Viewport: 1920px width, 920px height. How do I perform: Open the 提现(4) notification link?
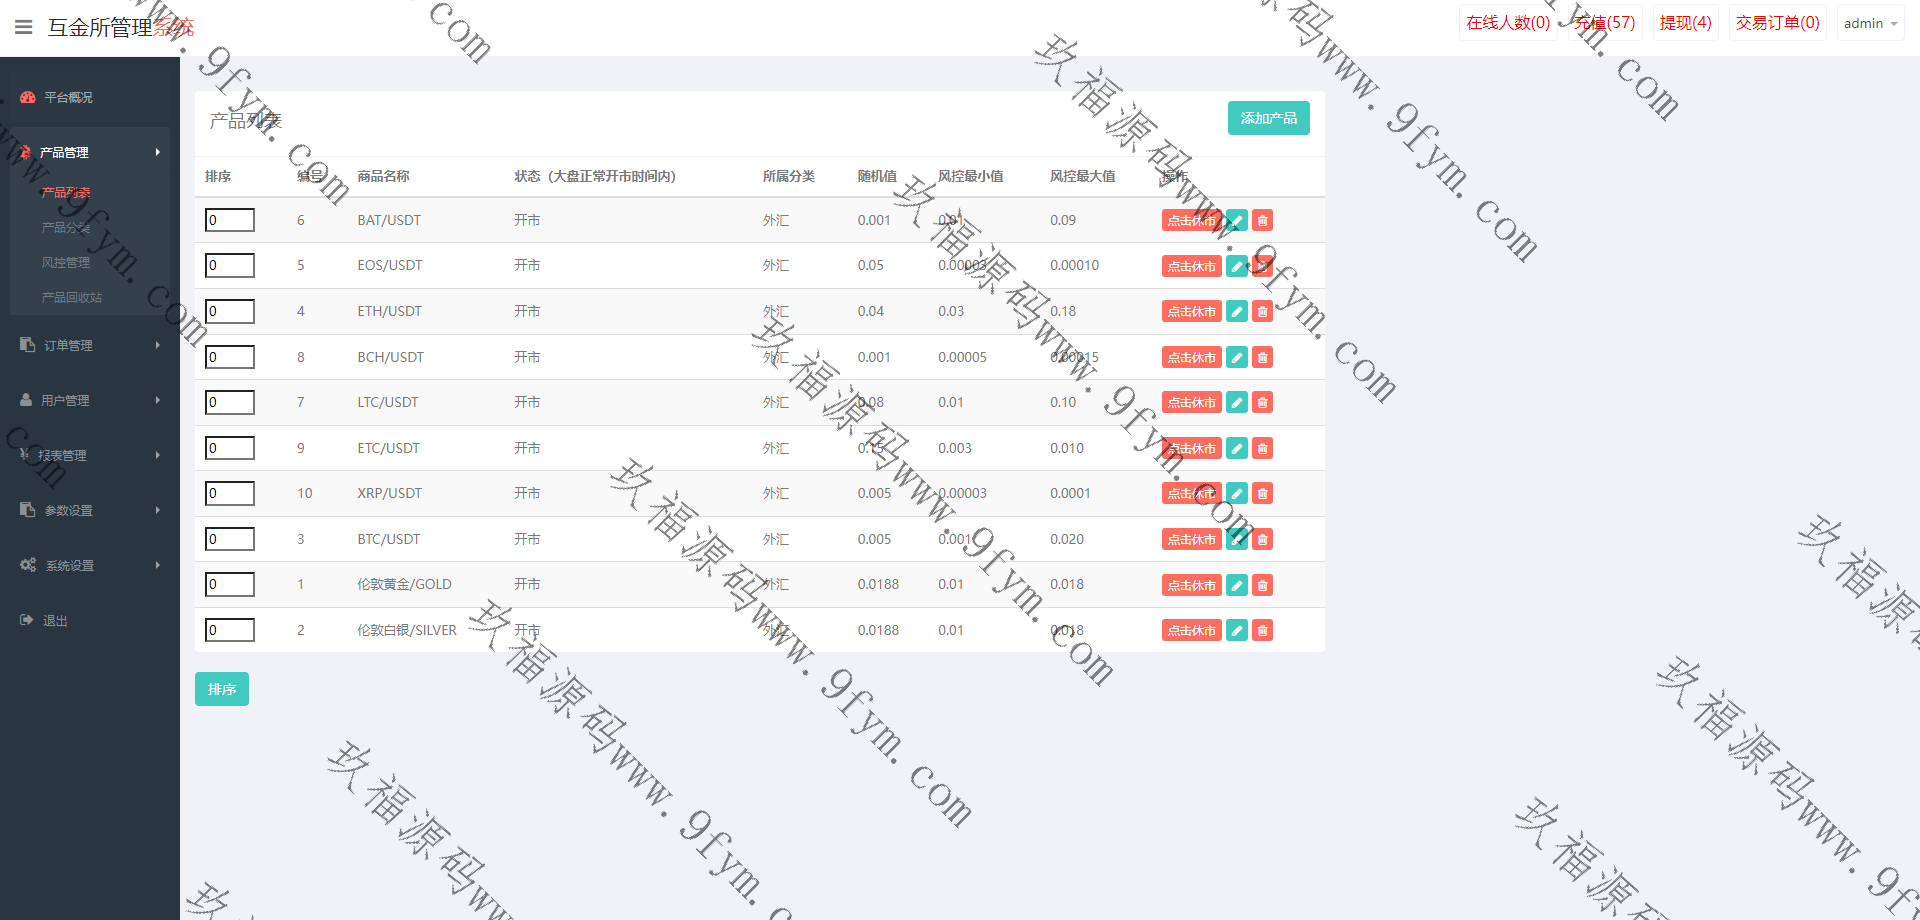tap(1685, 23)
